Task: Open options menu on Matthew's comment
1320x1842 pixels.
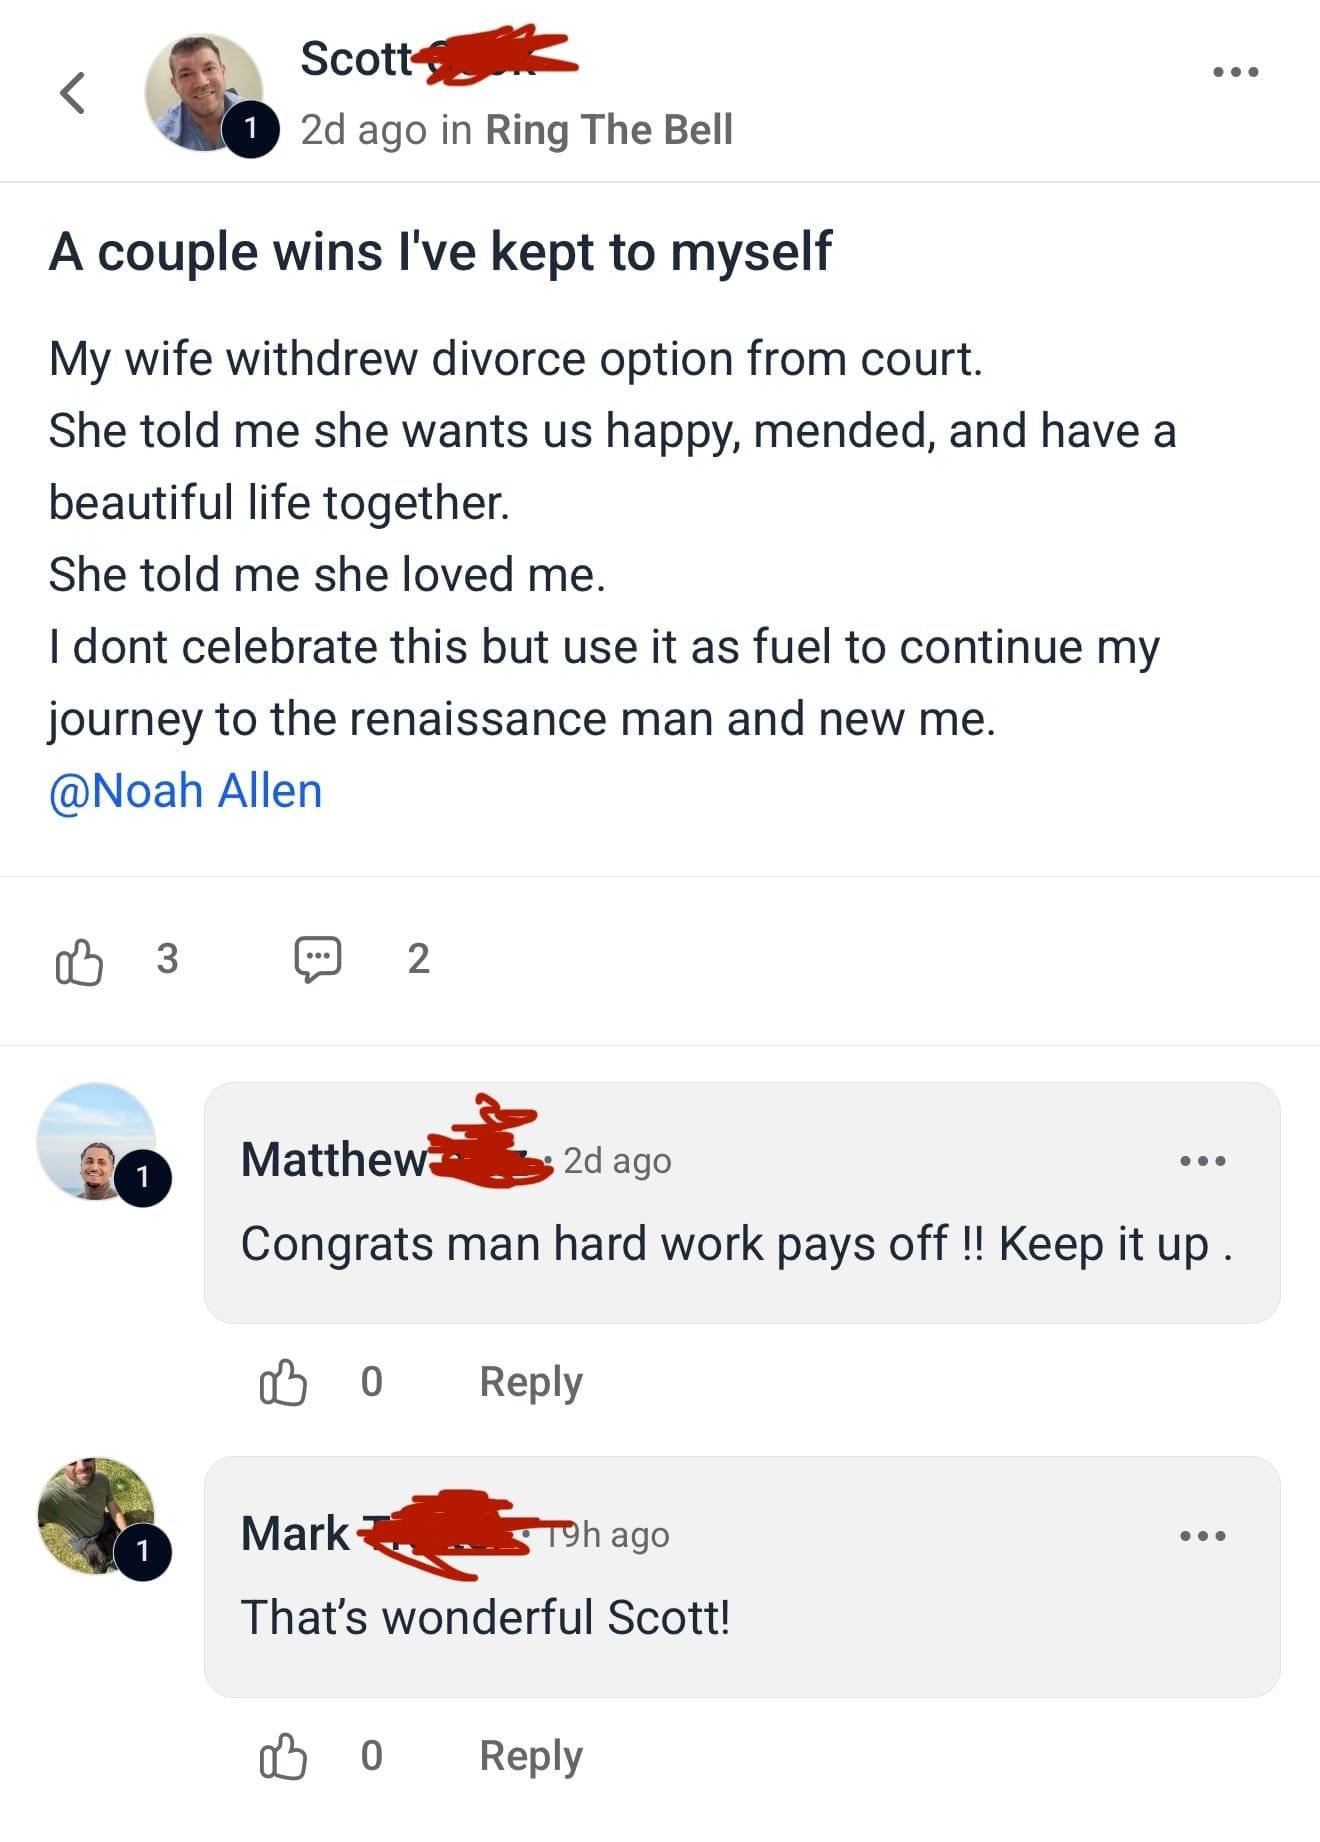Action: point(1202,1161)
